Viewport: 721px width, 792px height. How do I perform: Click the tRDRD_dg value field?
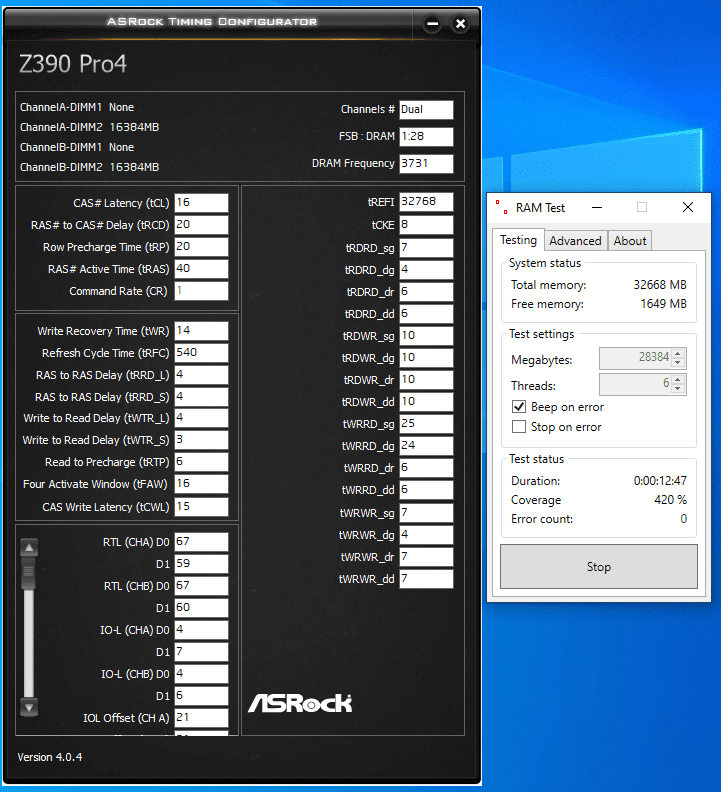(426, 270)
